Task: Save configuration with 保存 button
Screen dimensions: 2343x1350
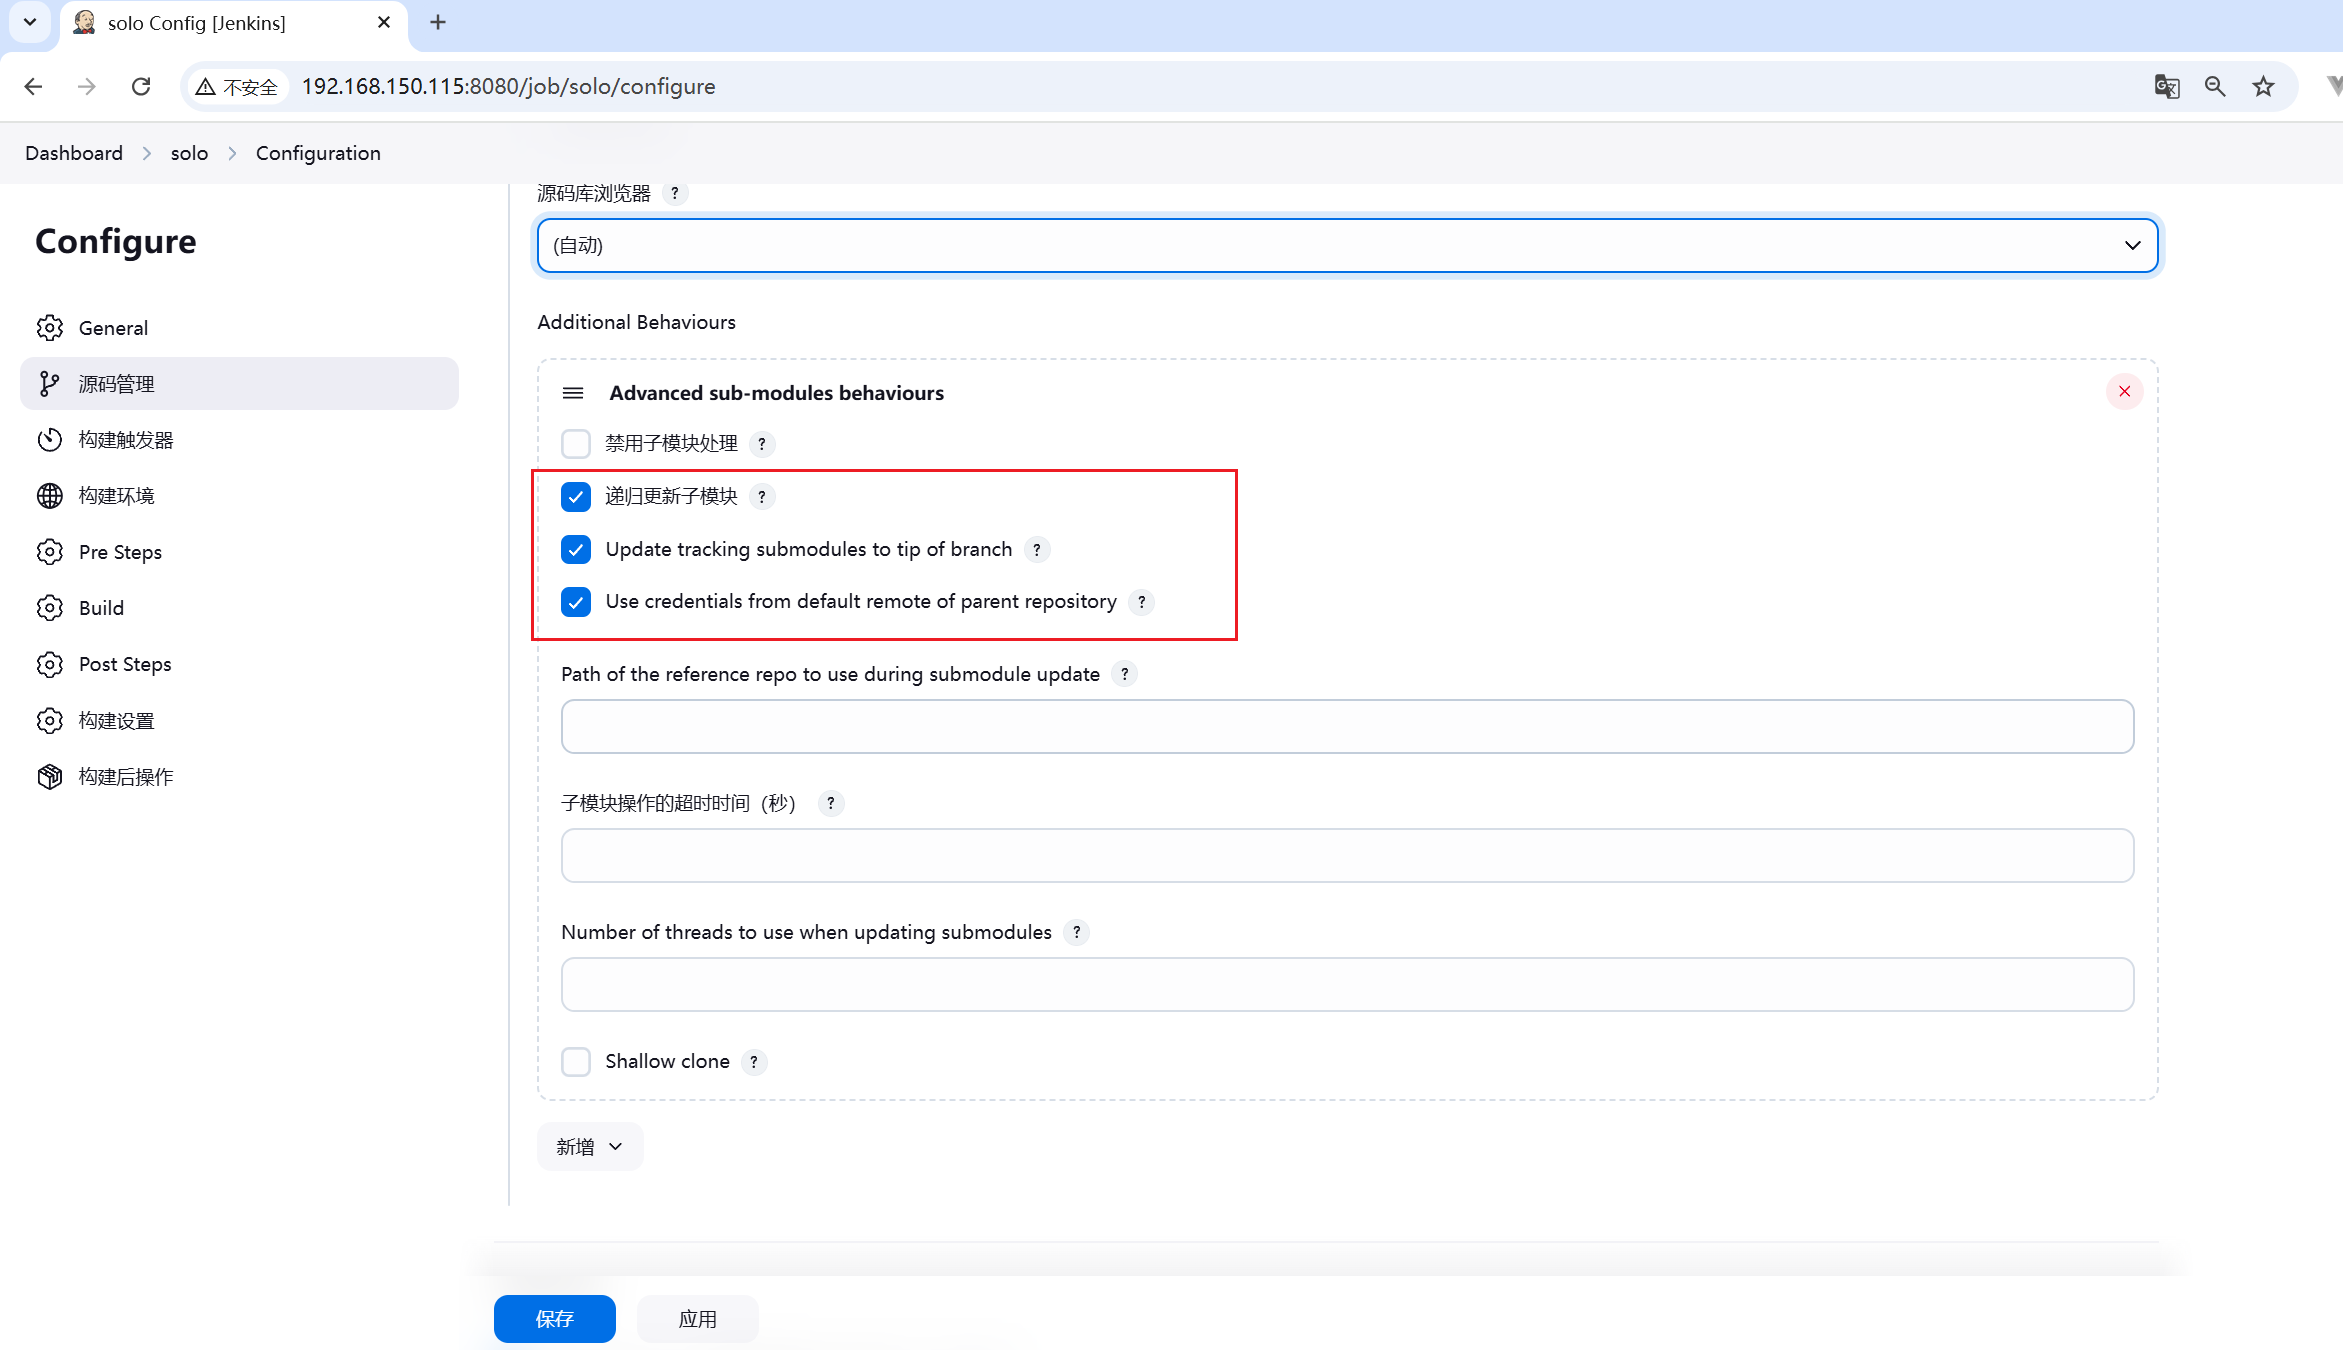Action: click(x=555, y=1319)
